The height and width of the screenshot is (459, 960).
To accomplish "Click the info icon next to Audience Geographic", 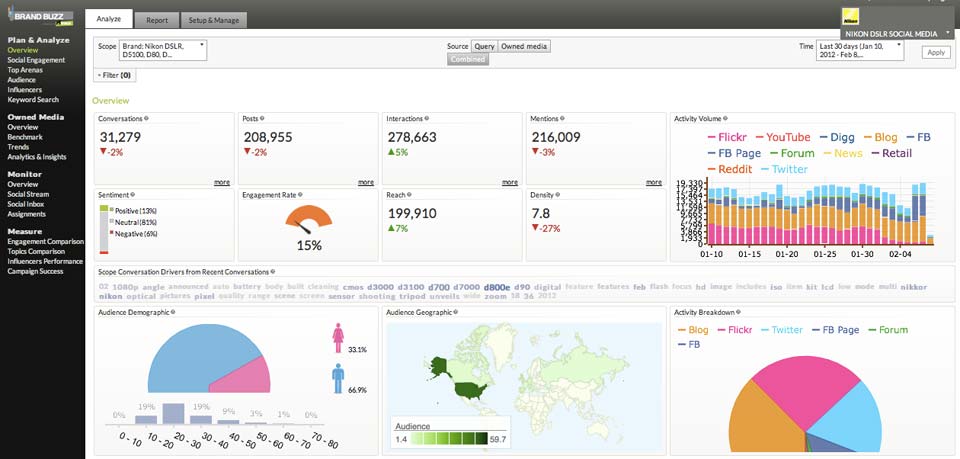I will 456,312.
